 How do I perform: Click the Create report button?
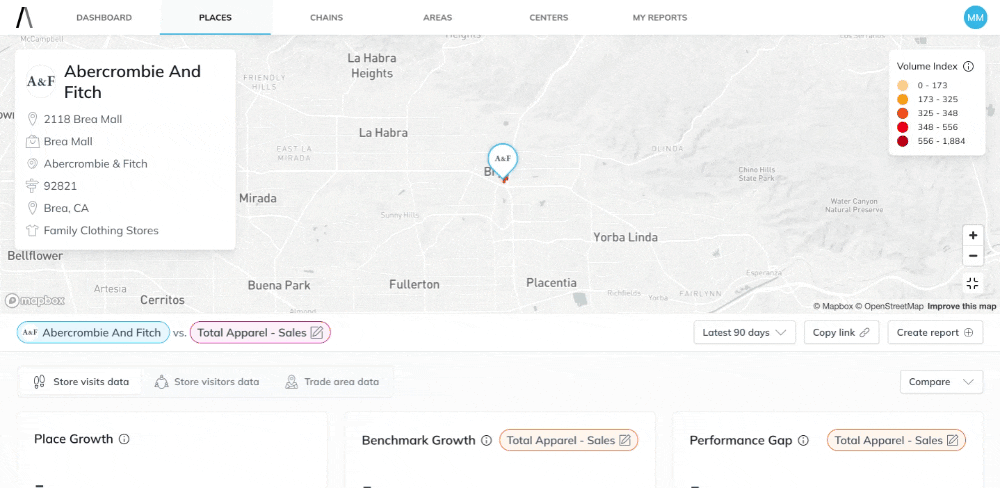(x=934, y=332)
